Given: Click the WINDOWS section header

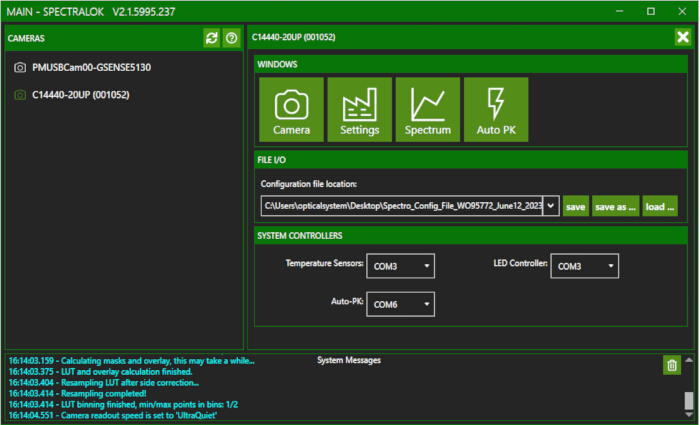Looking at the screenshot, I should (277, 64).
